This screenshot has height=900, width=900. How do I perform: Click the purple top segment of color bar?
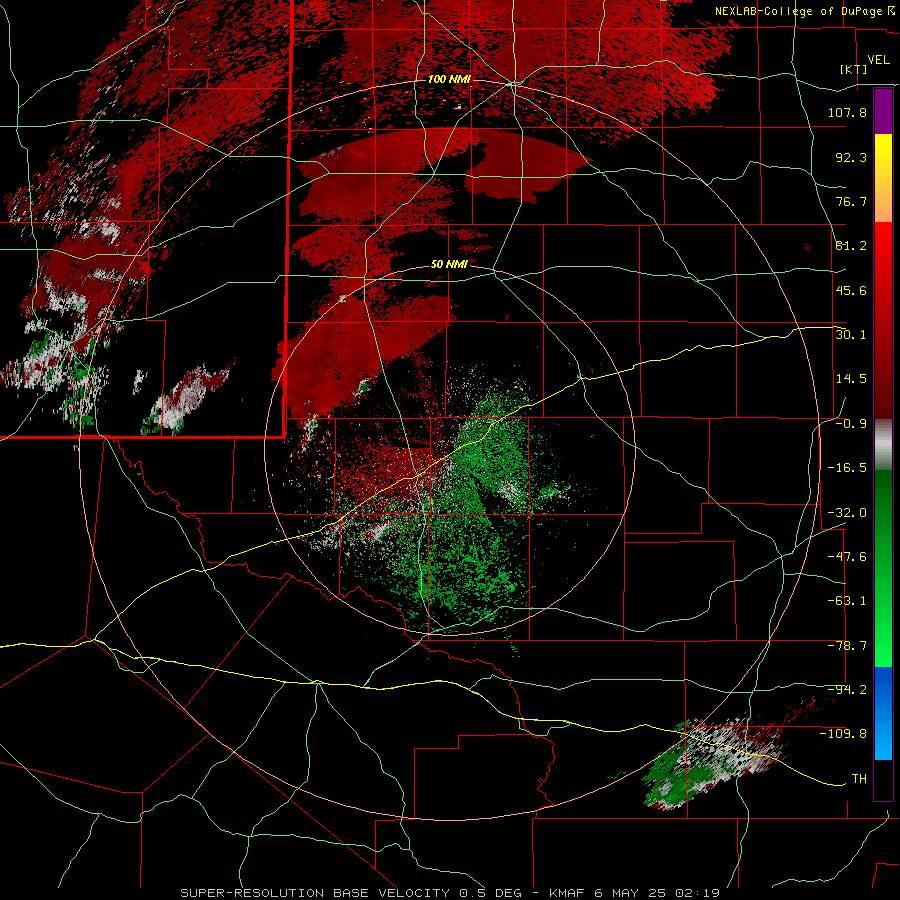point(883,111)
